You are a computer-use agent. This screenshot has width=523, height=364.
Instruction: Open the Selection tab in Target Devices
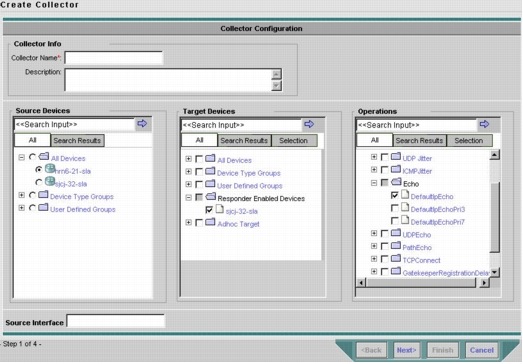pos(294,140)
